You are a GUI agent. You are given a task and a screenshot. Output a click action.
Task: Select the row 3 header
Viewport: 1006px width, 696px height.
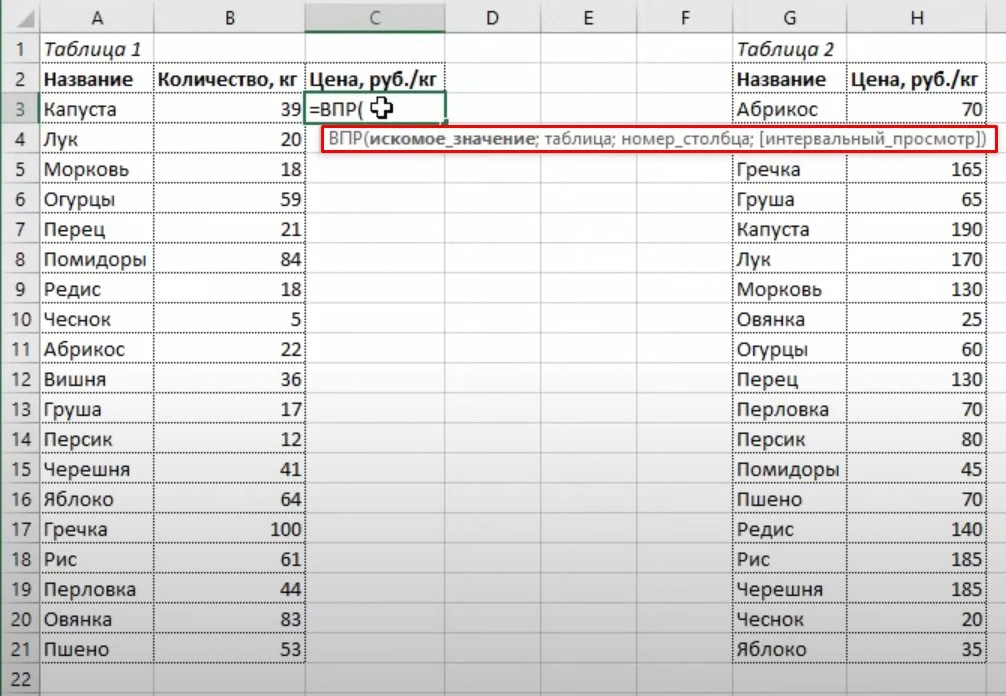[20, 109]
